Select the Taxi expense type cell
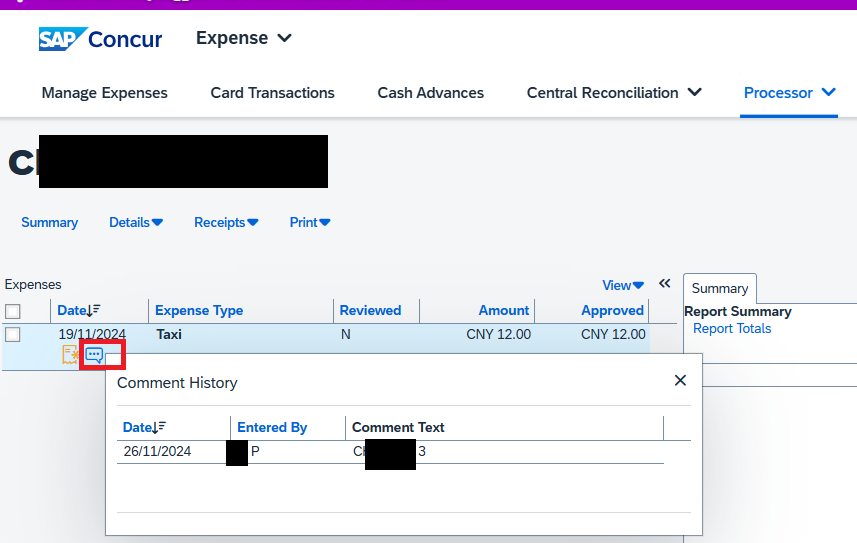857x543 pixels. click(x=169, y=334)
